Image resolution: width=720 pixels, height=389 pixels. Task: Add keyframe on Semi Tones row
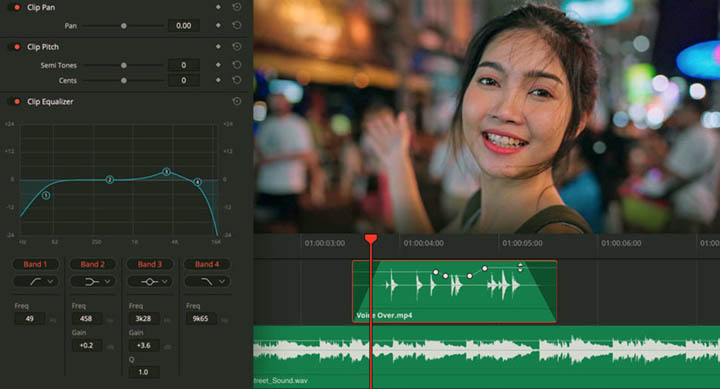click(218, 65)
